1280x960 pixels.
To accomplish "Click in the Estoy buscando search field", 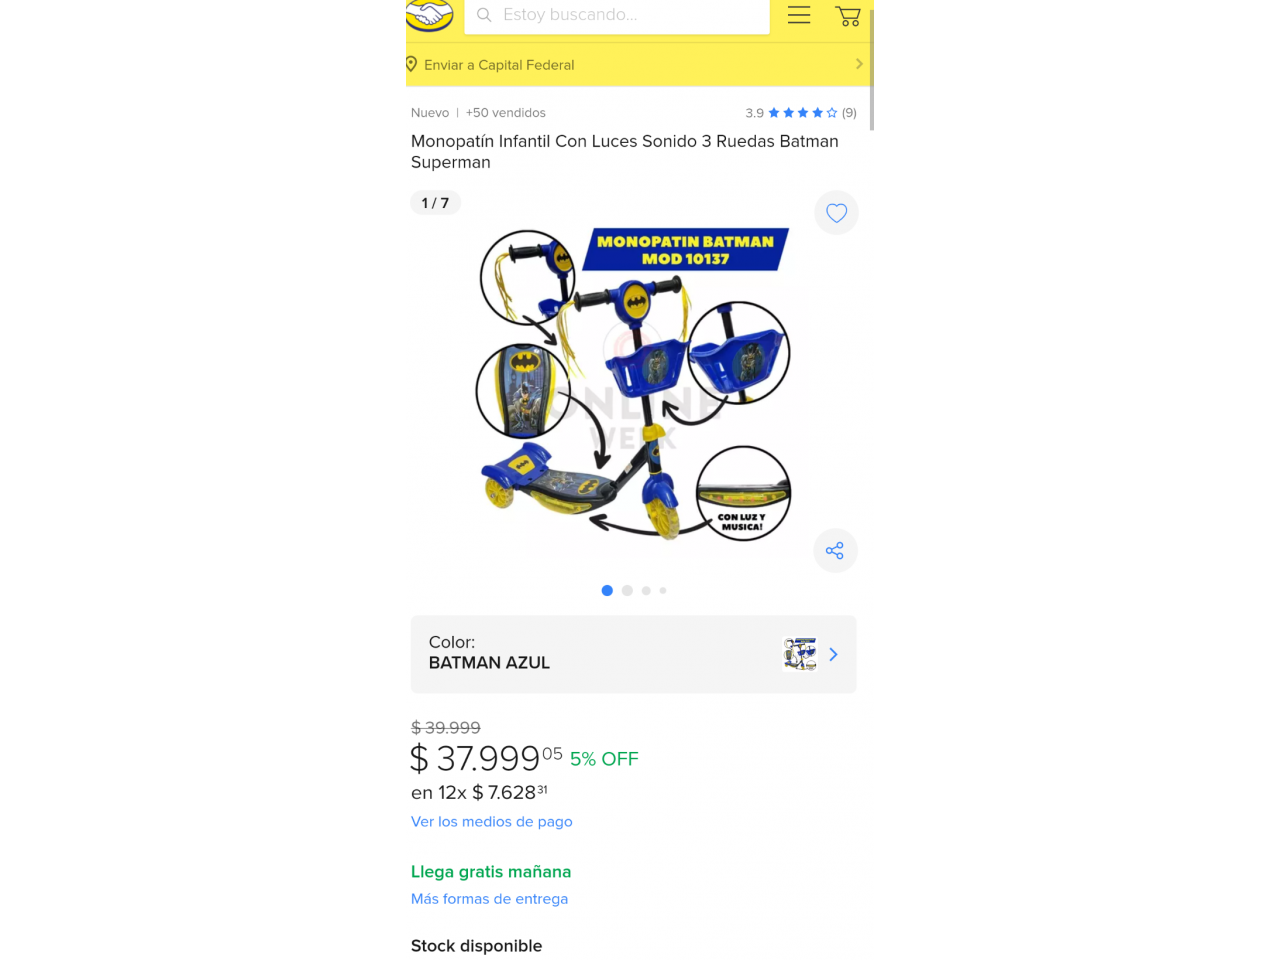I will pos(617,15).
